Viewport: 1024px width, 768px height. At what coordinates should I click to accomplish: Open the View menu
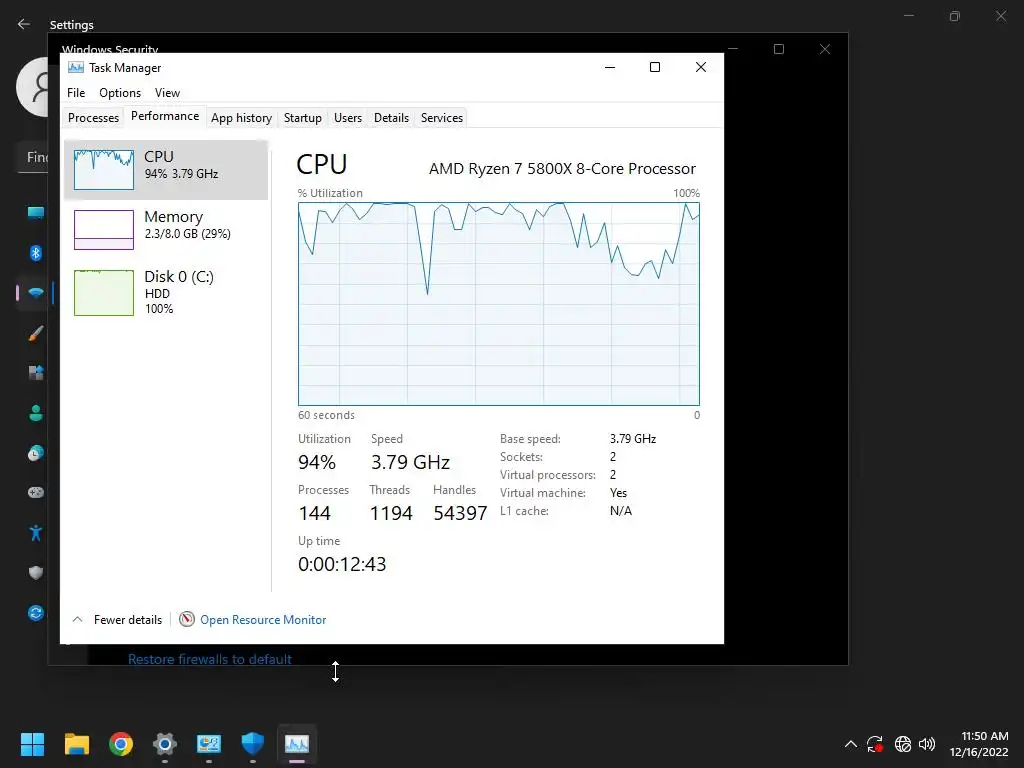point(167,93)
